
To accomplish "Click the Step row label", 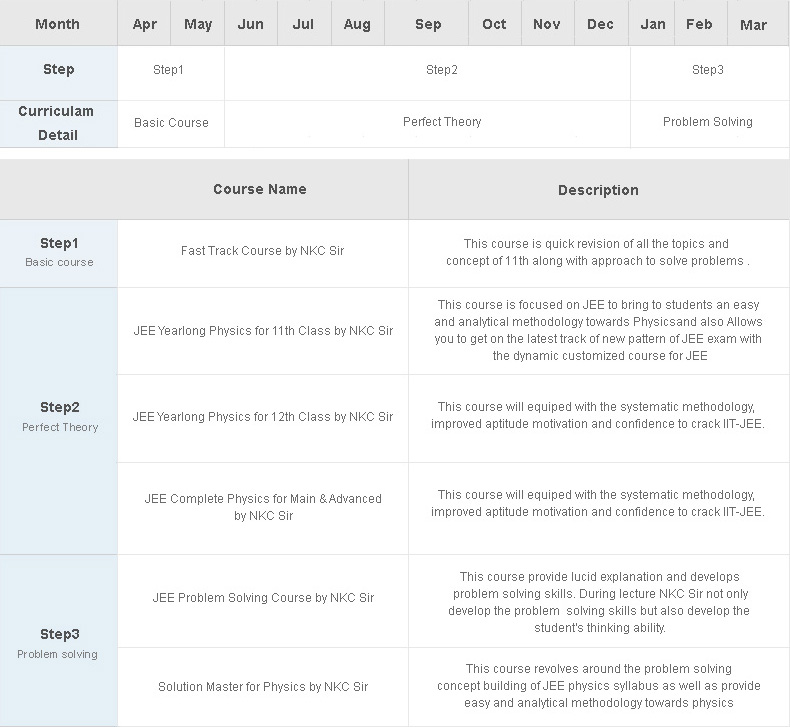I will [x=58, y=73].
